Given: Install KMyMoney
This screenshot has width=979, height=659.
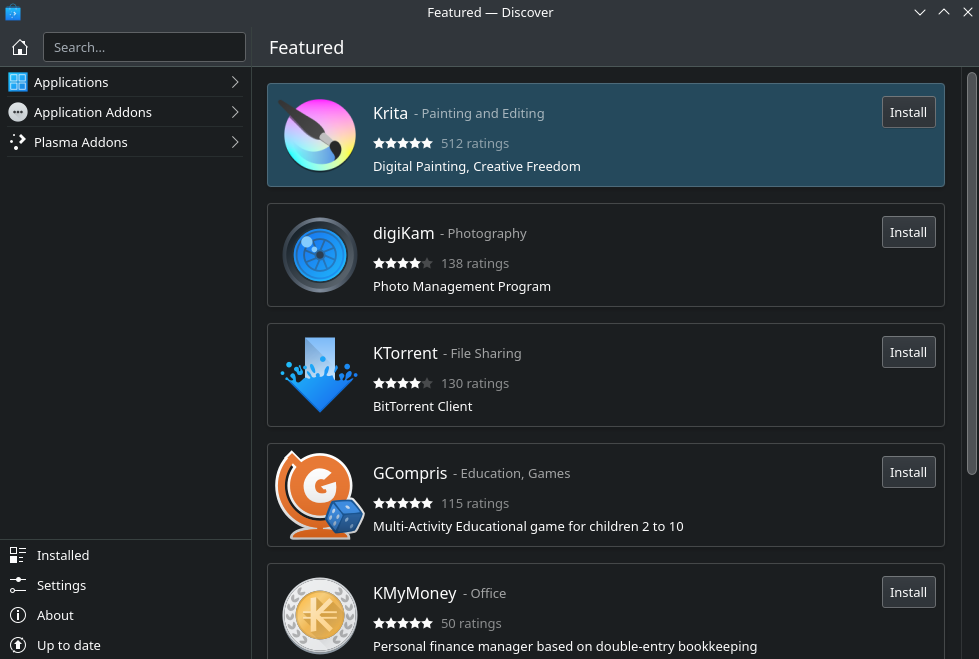Looking at the screenshot, I should pos(908,592).
